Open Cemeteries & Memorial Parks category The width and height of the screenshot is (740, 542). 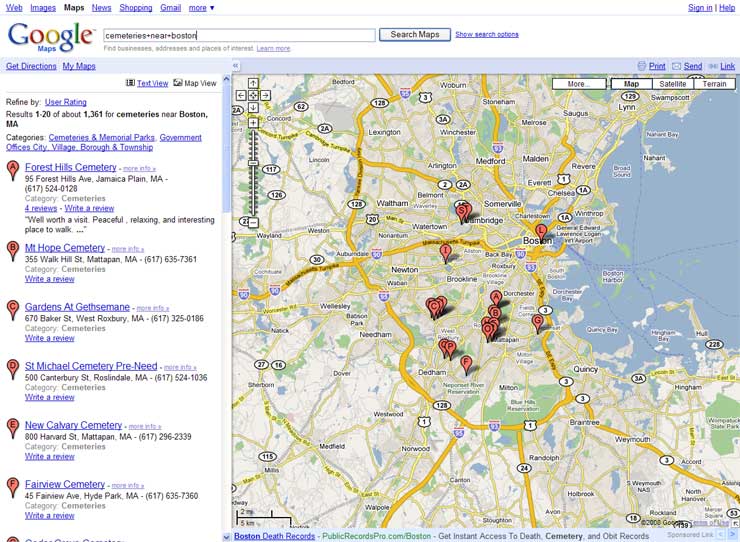click(101, 137)
